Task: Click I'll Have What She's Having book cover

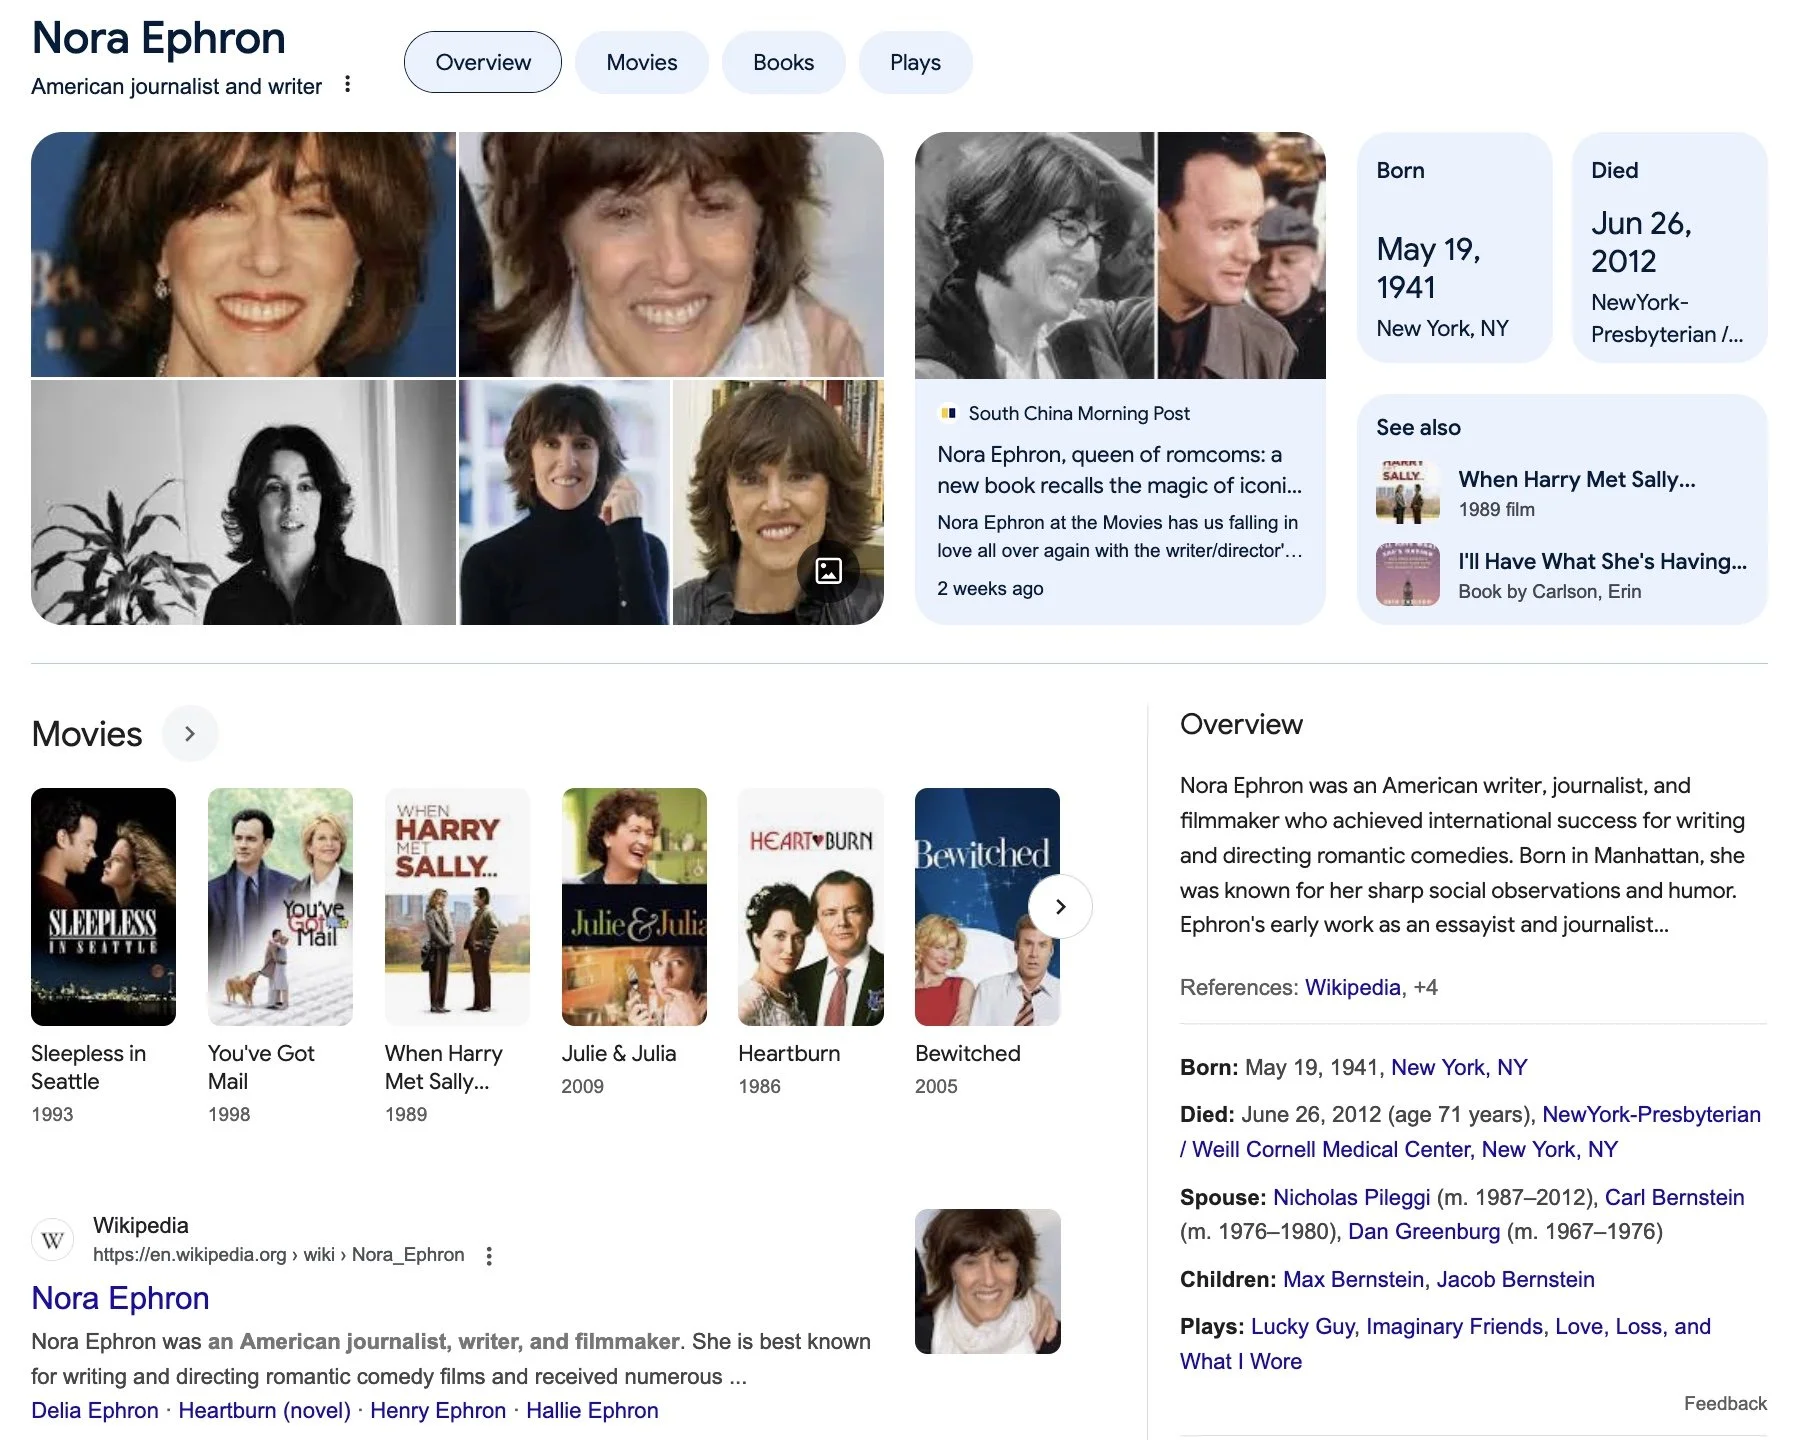Action: pyautogui.click(x=1408, y=574)
